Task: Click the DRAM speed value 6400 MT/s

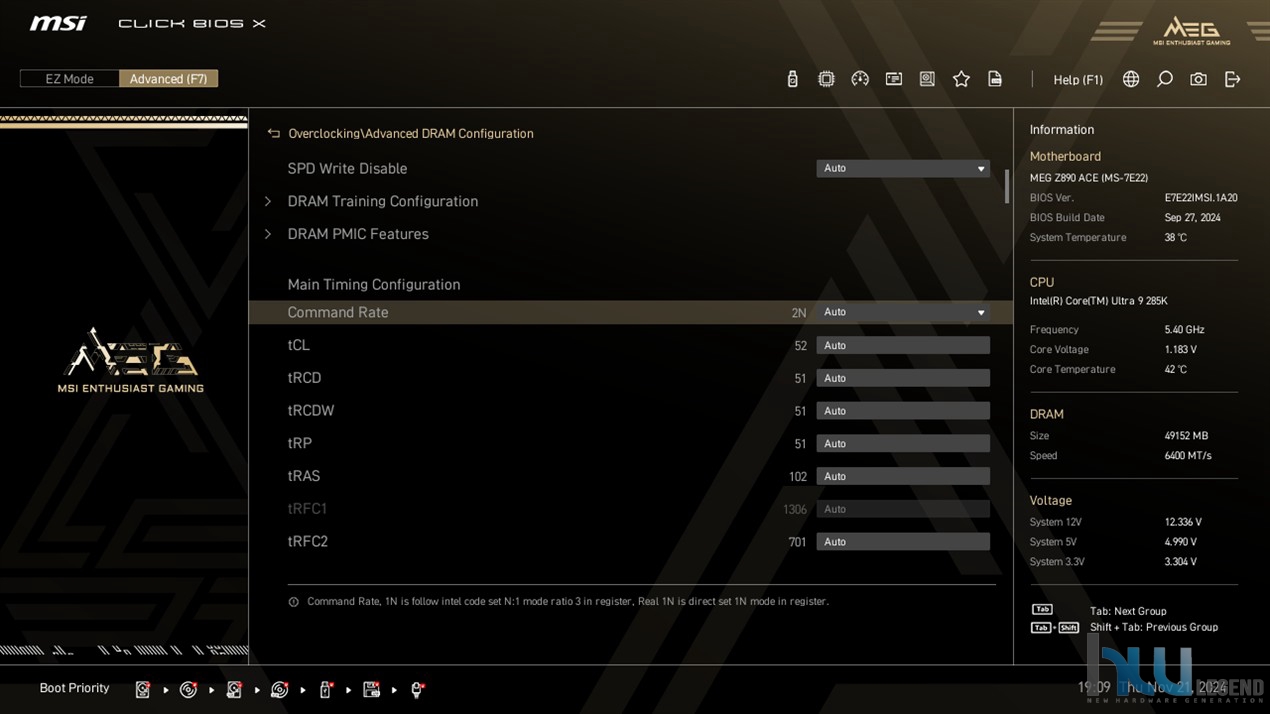Action: tap(1188, 456)
